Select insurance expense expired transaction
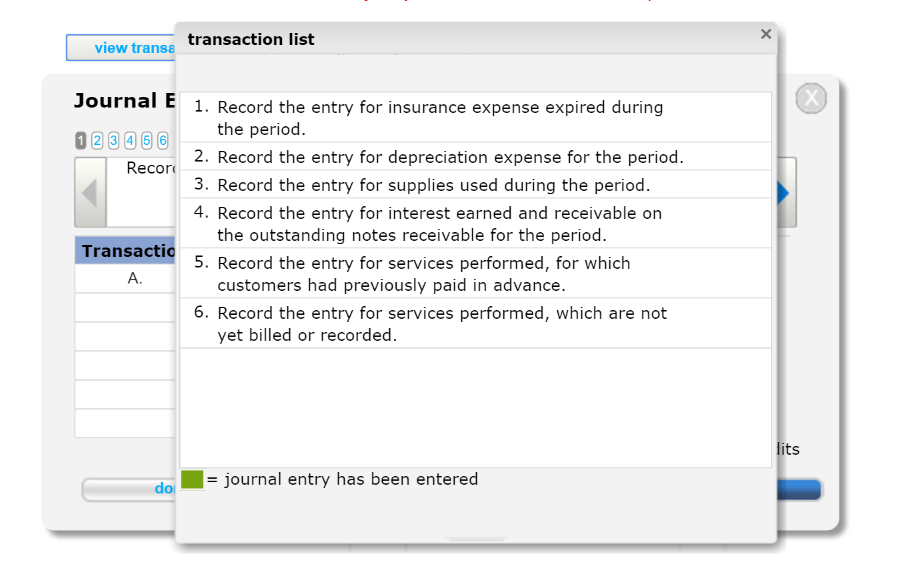 tap(476, 117)
